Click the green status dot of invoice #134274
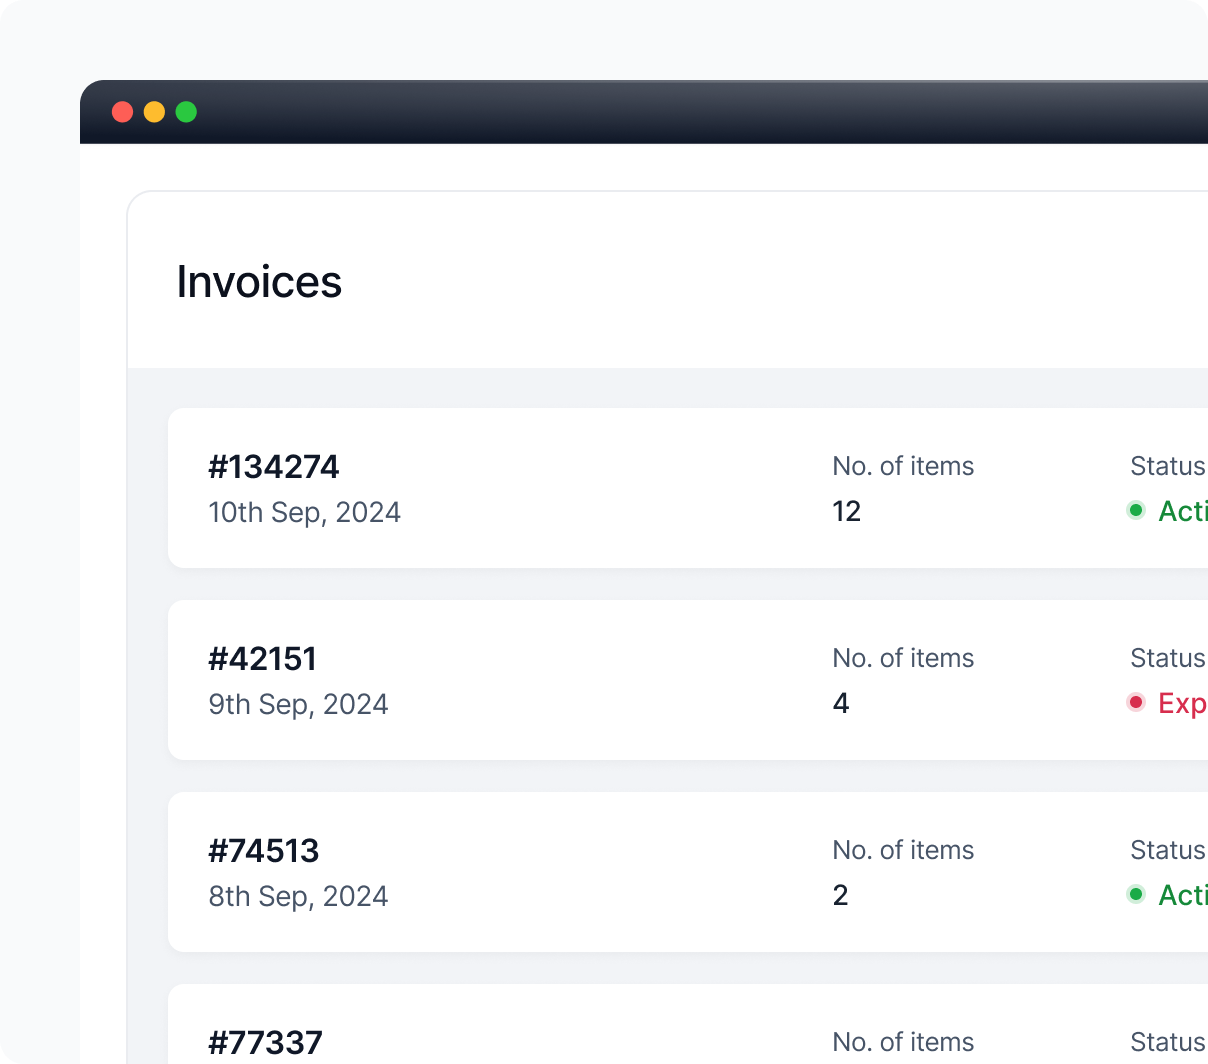 pyautogui.click(x=1136, y=510)
